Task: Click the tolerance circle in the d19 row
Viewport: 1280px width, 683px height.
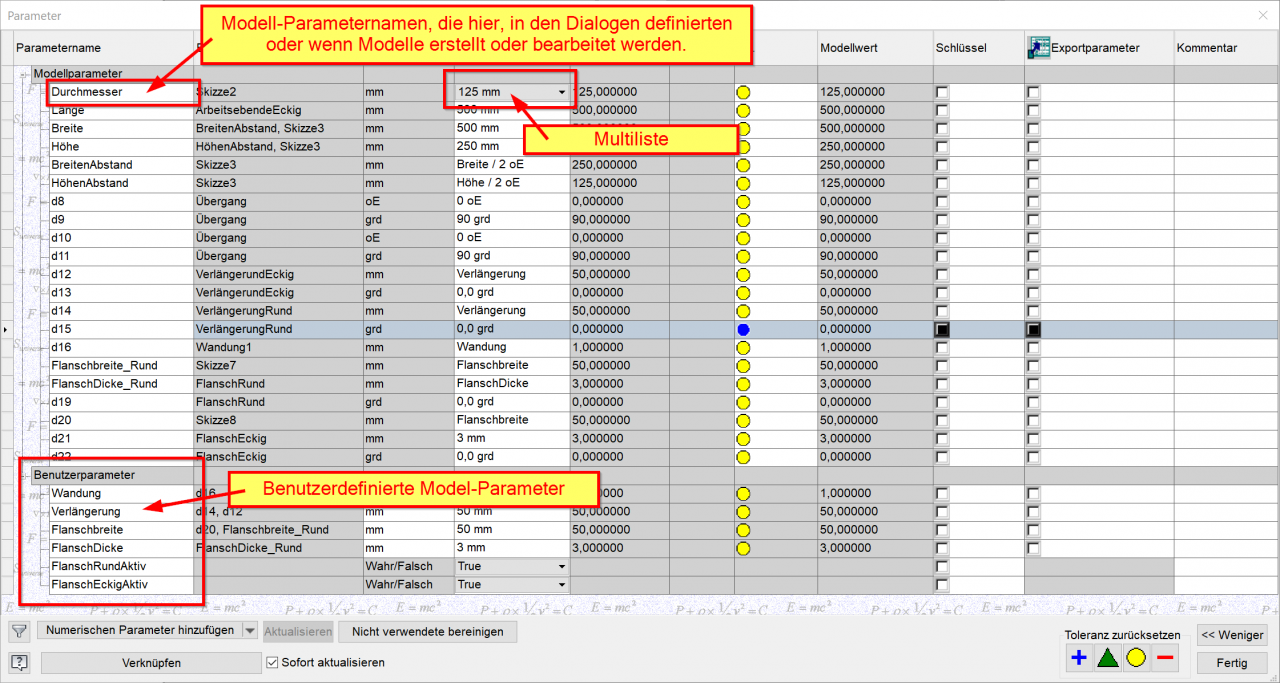Action: 743,402
